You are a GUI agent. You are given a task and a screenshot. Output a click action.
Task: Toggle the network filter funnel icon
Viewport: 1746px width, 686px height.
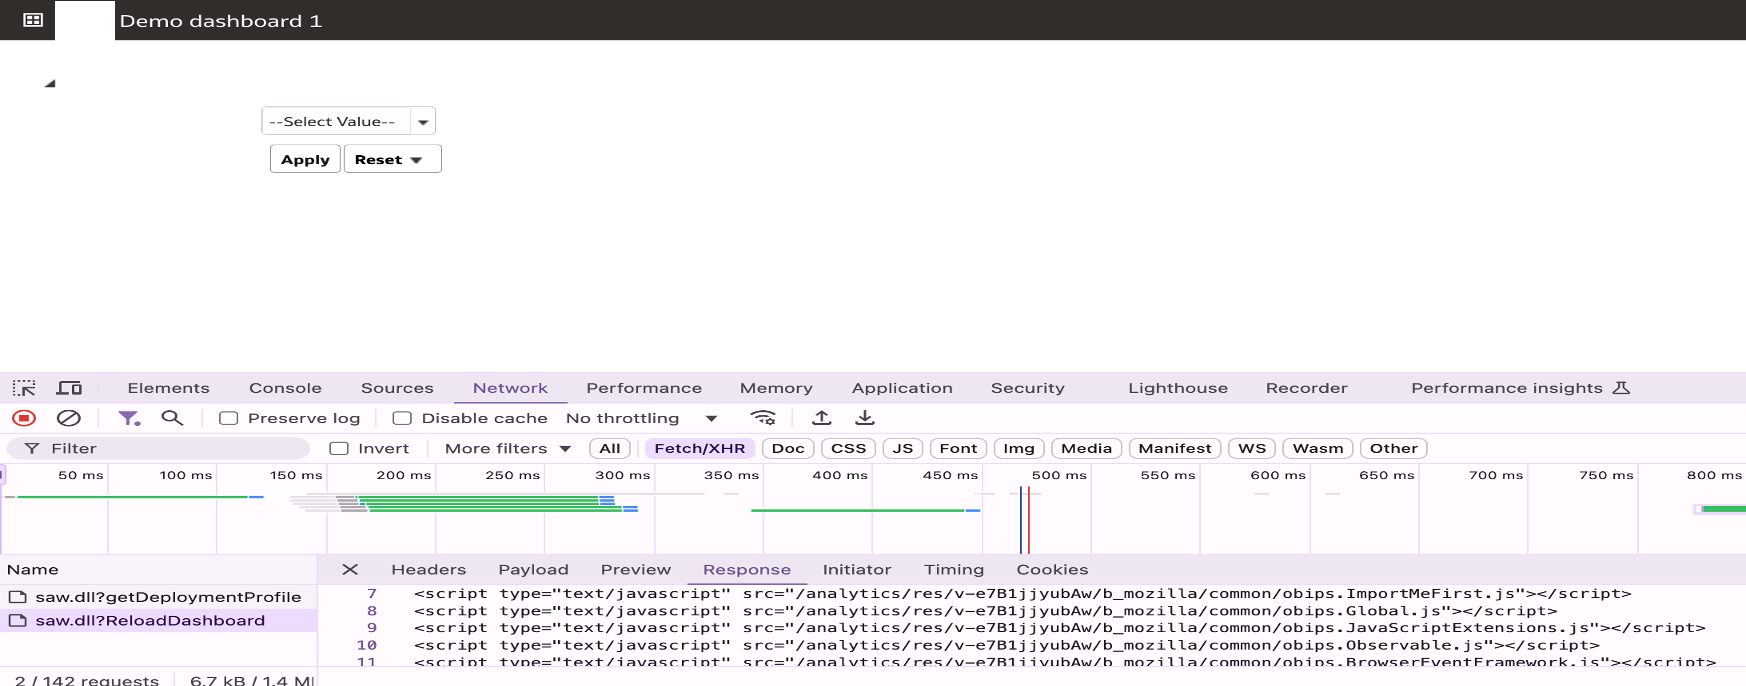[129, 418]
